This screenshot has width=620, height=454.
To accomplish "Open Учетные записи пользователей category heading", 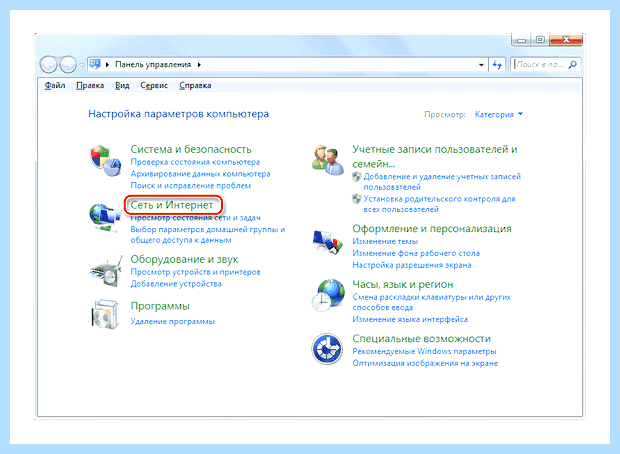I will pos(435,156).
